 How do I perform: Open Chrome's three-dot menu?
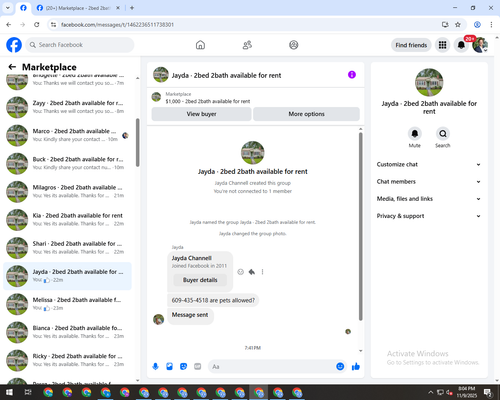[491, 24]
